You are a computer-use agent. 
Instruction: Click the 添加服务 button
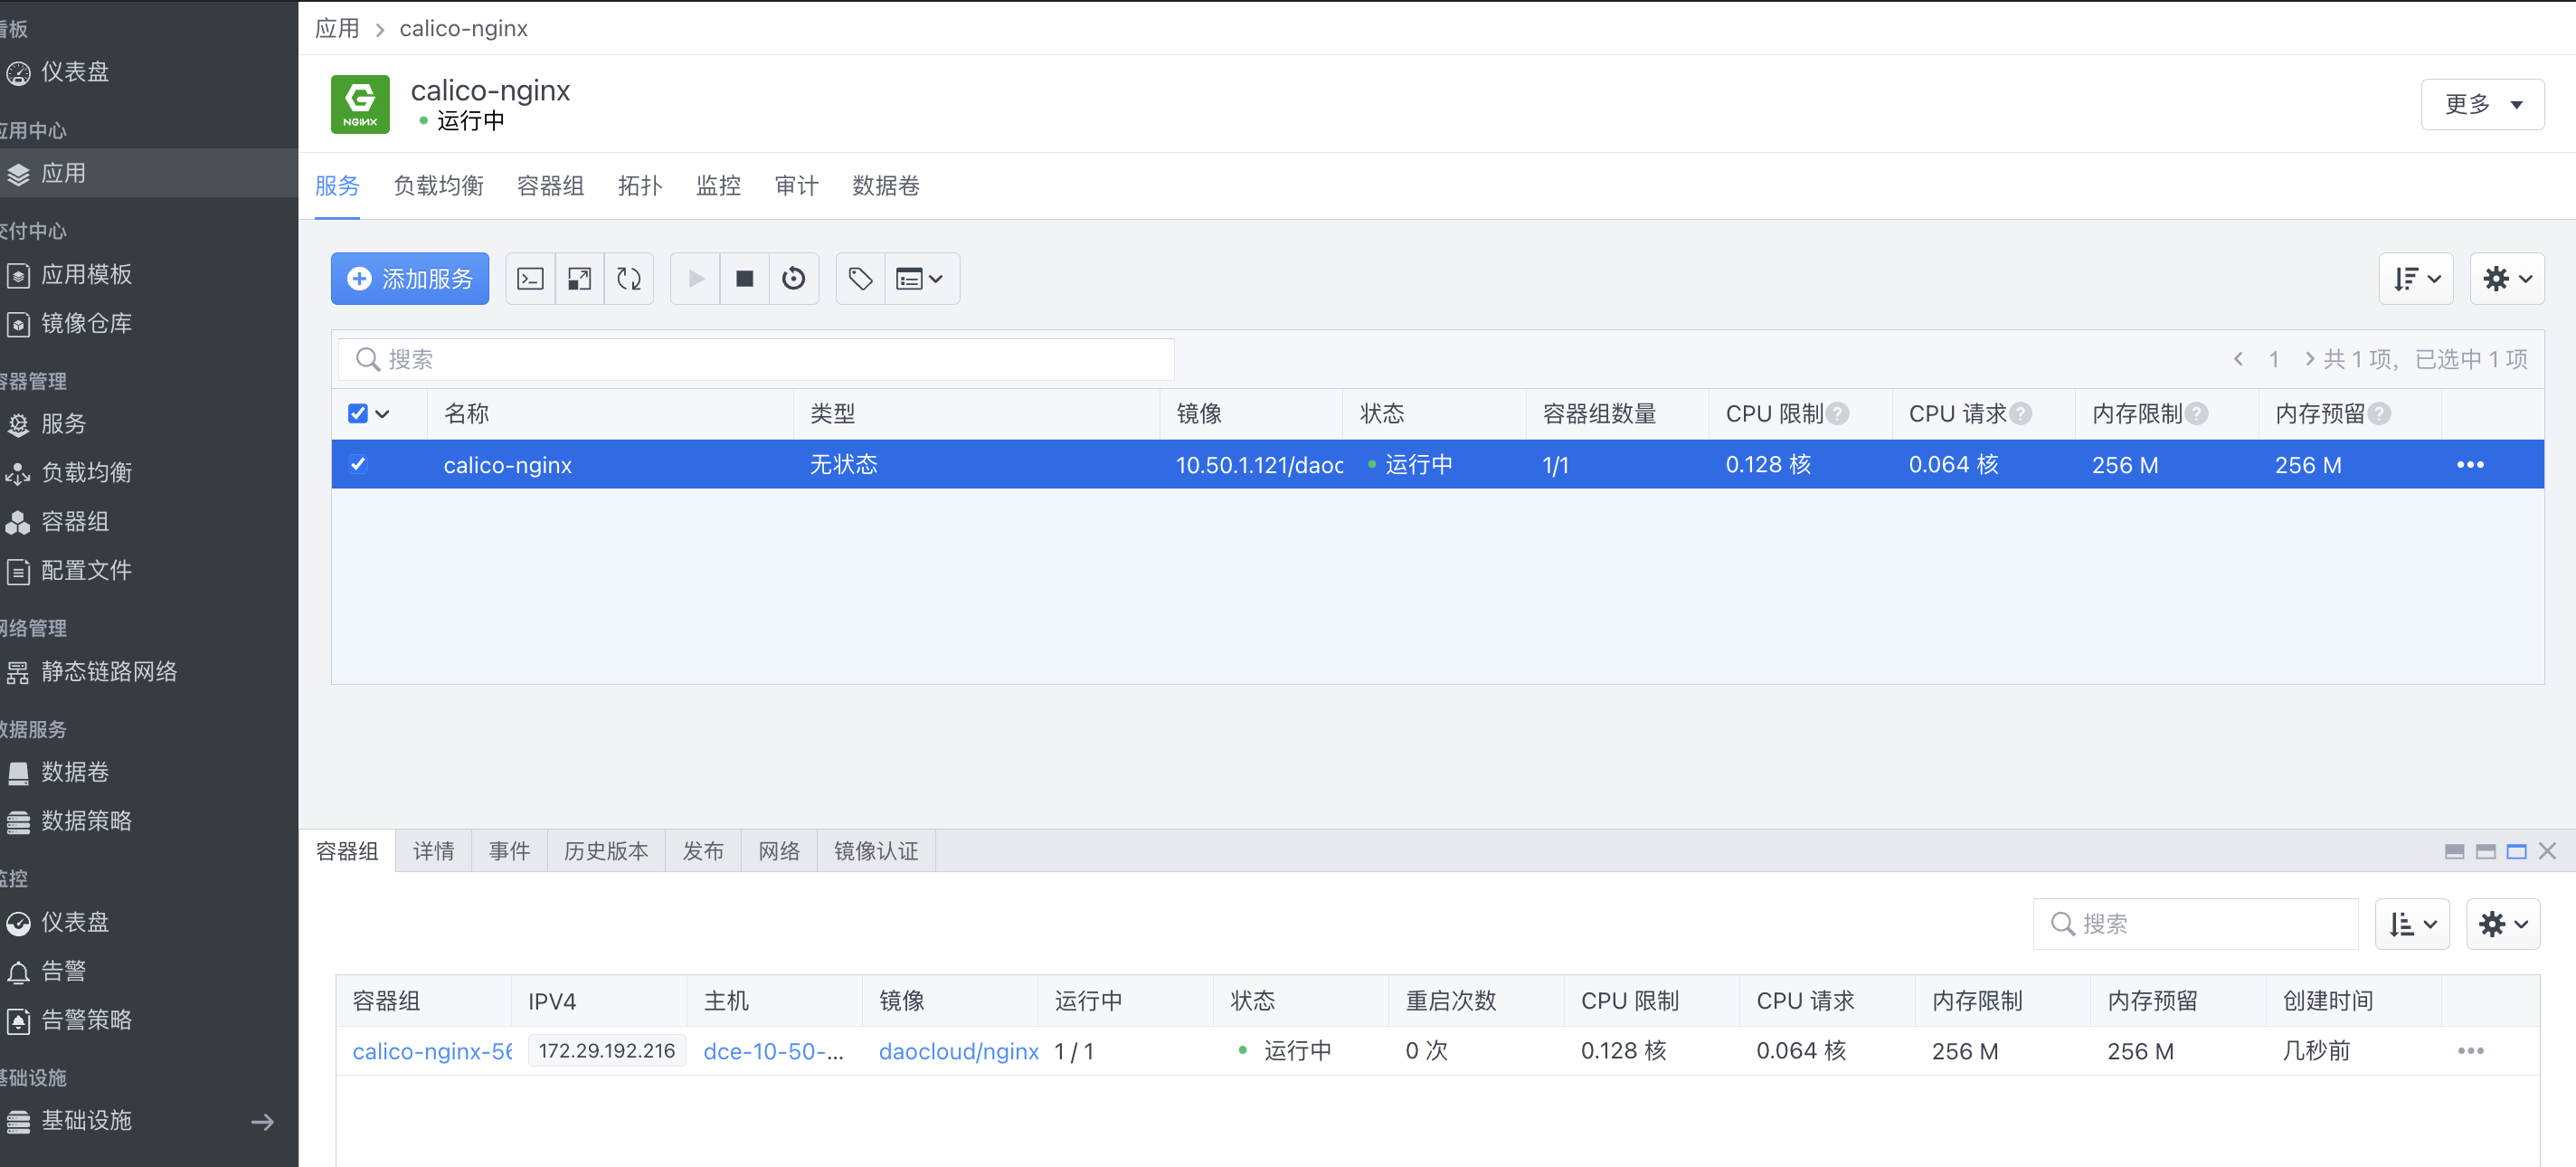410,279
